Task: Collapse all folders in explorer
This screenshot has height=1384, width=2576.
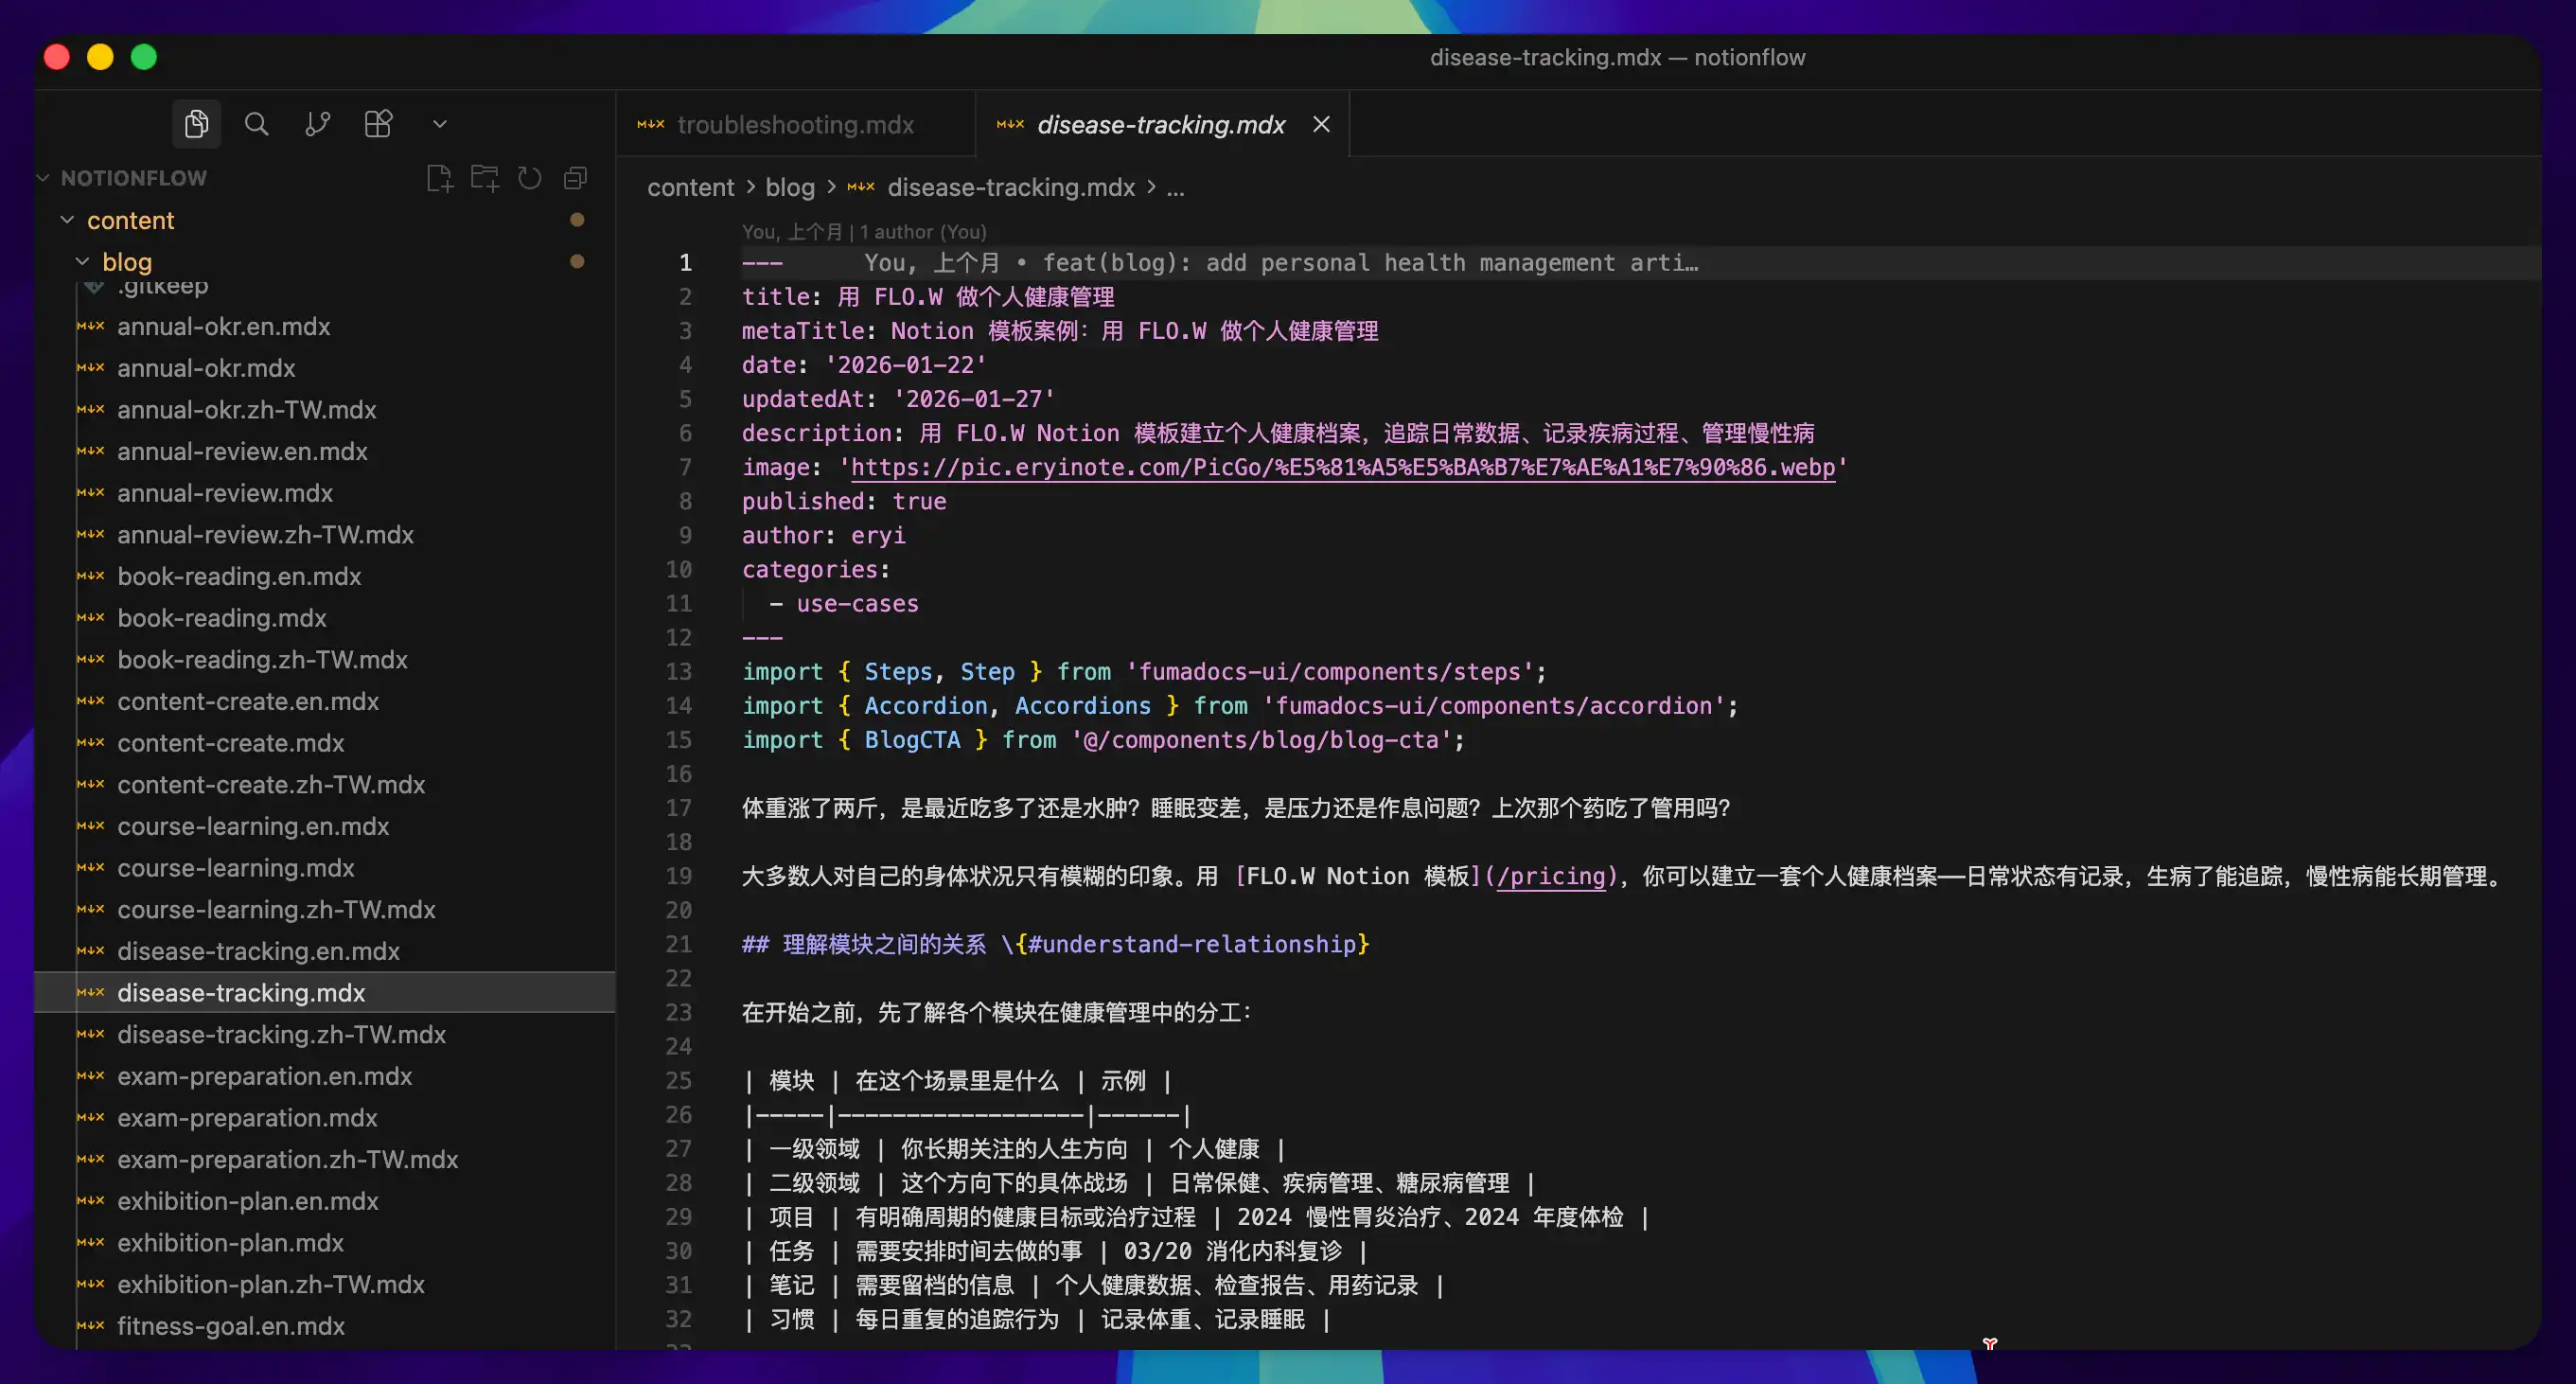Action: point(575,178)
